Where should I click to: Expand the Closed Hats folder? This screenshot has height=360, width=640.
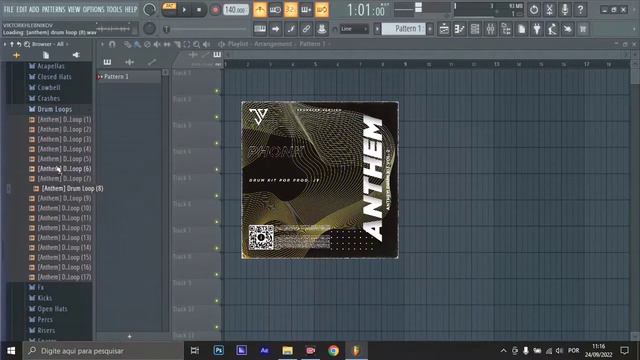point(50,77)
